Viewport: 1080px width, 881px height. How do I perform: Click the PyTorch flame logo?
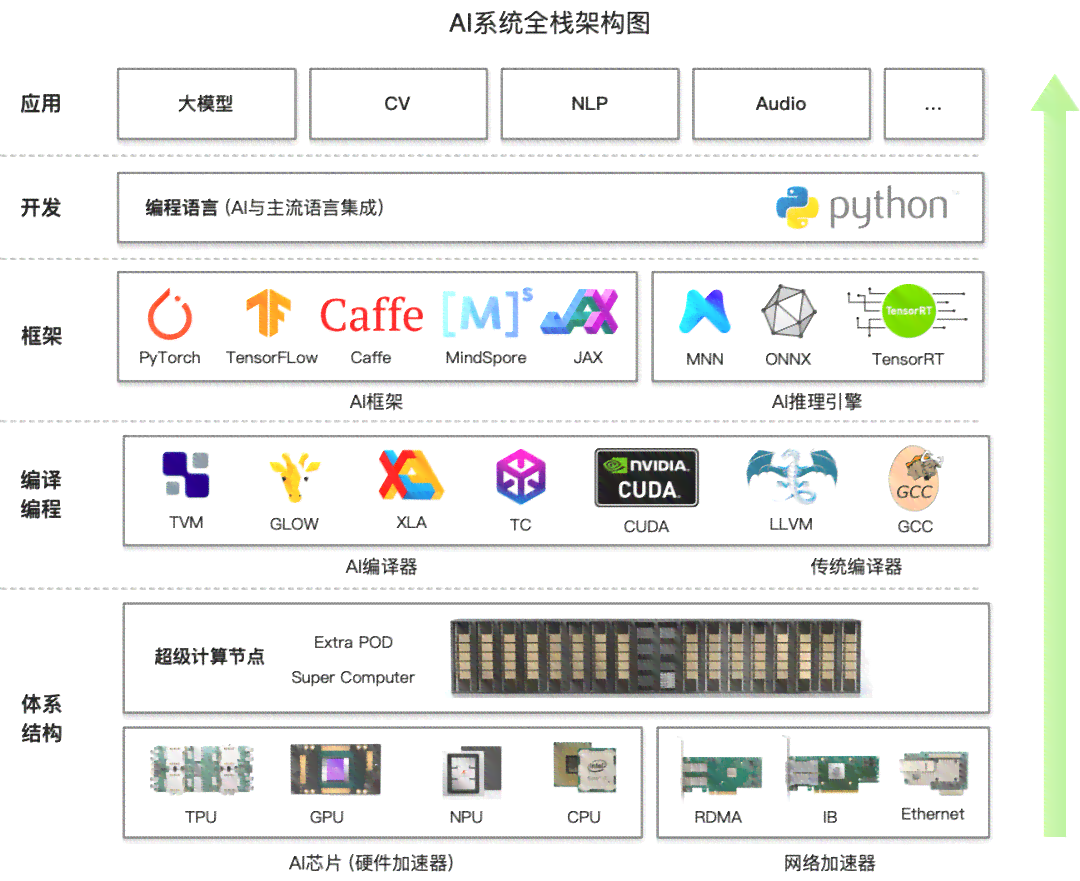click(x=169, y=314)
